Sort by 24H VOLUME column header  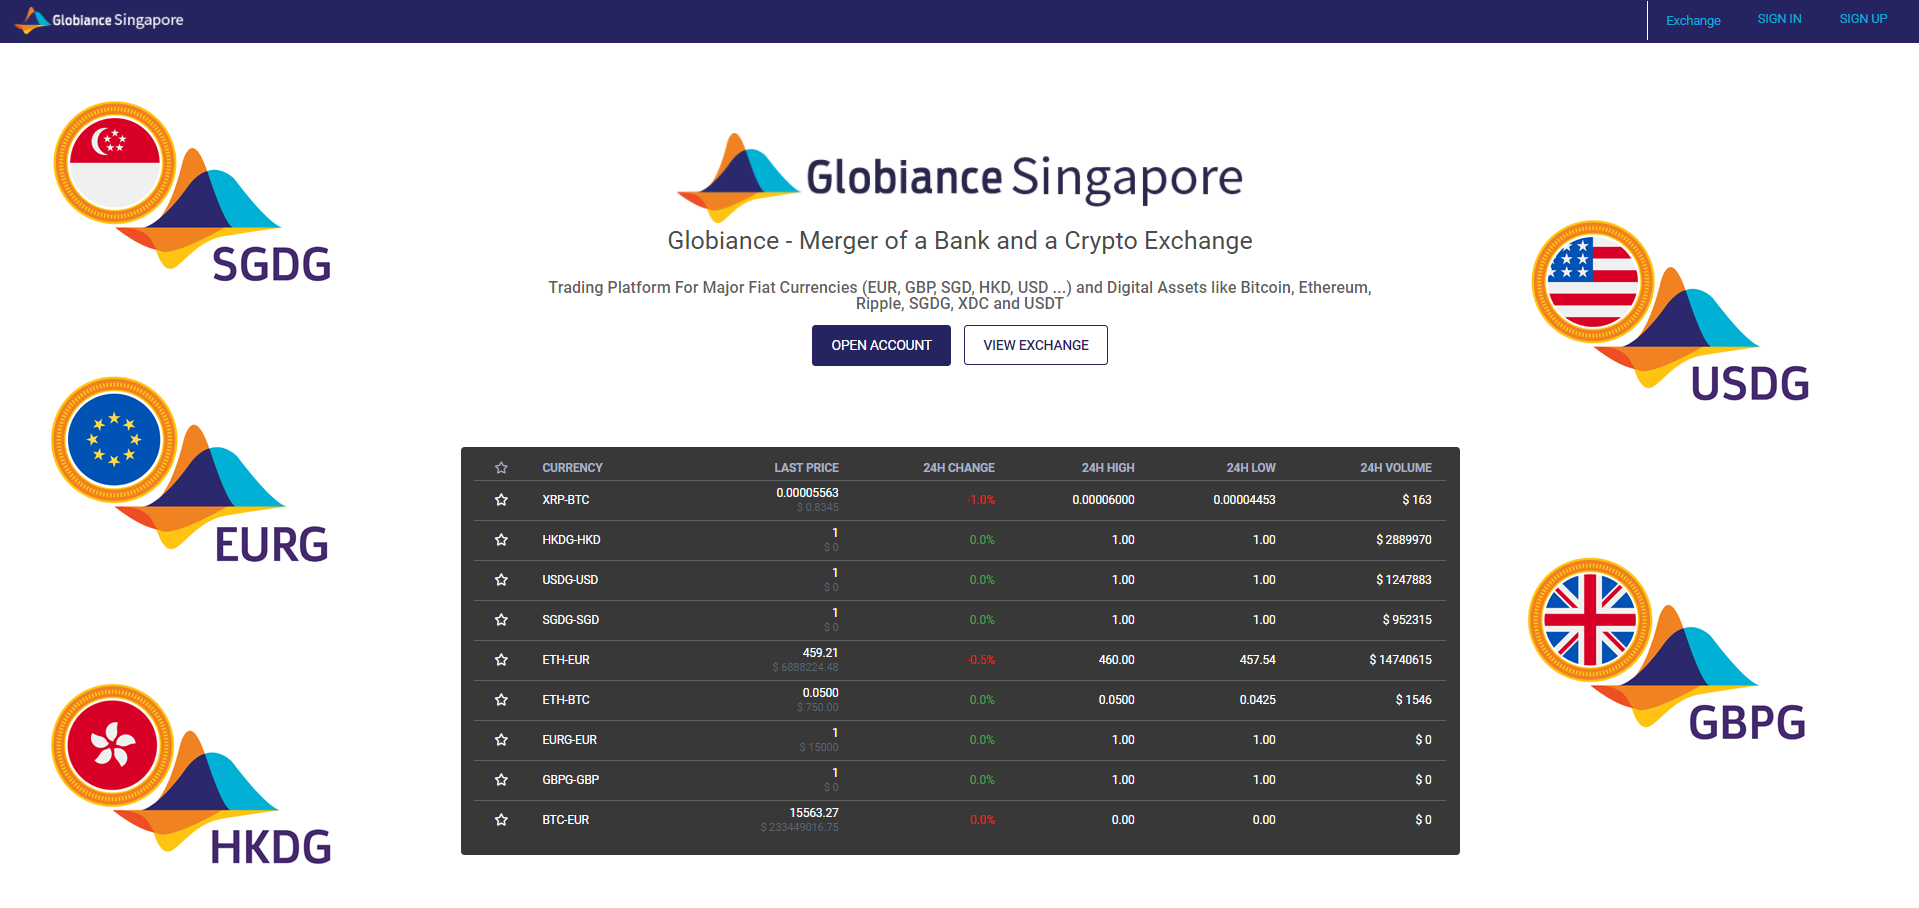point(1395,468)
